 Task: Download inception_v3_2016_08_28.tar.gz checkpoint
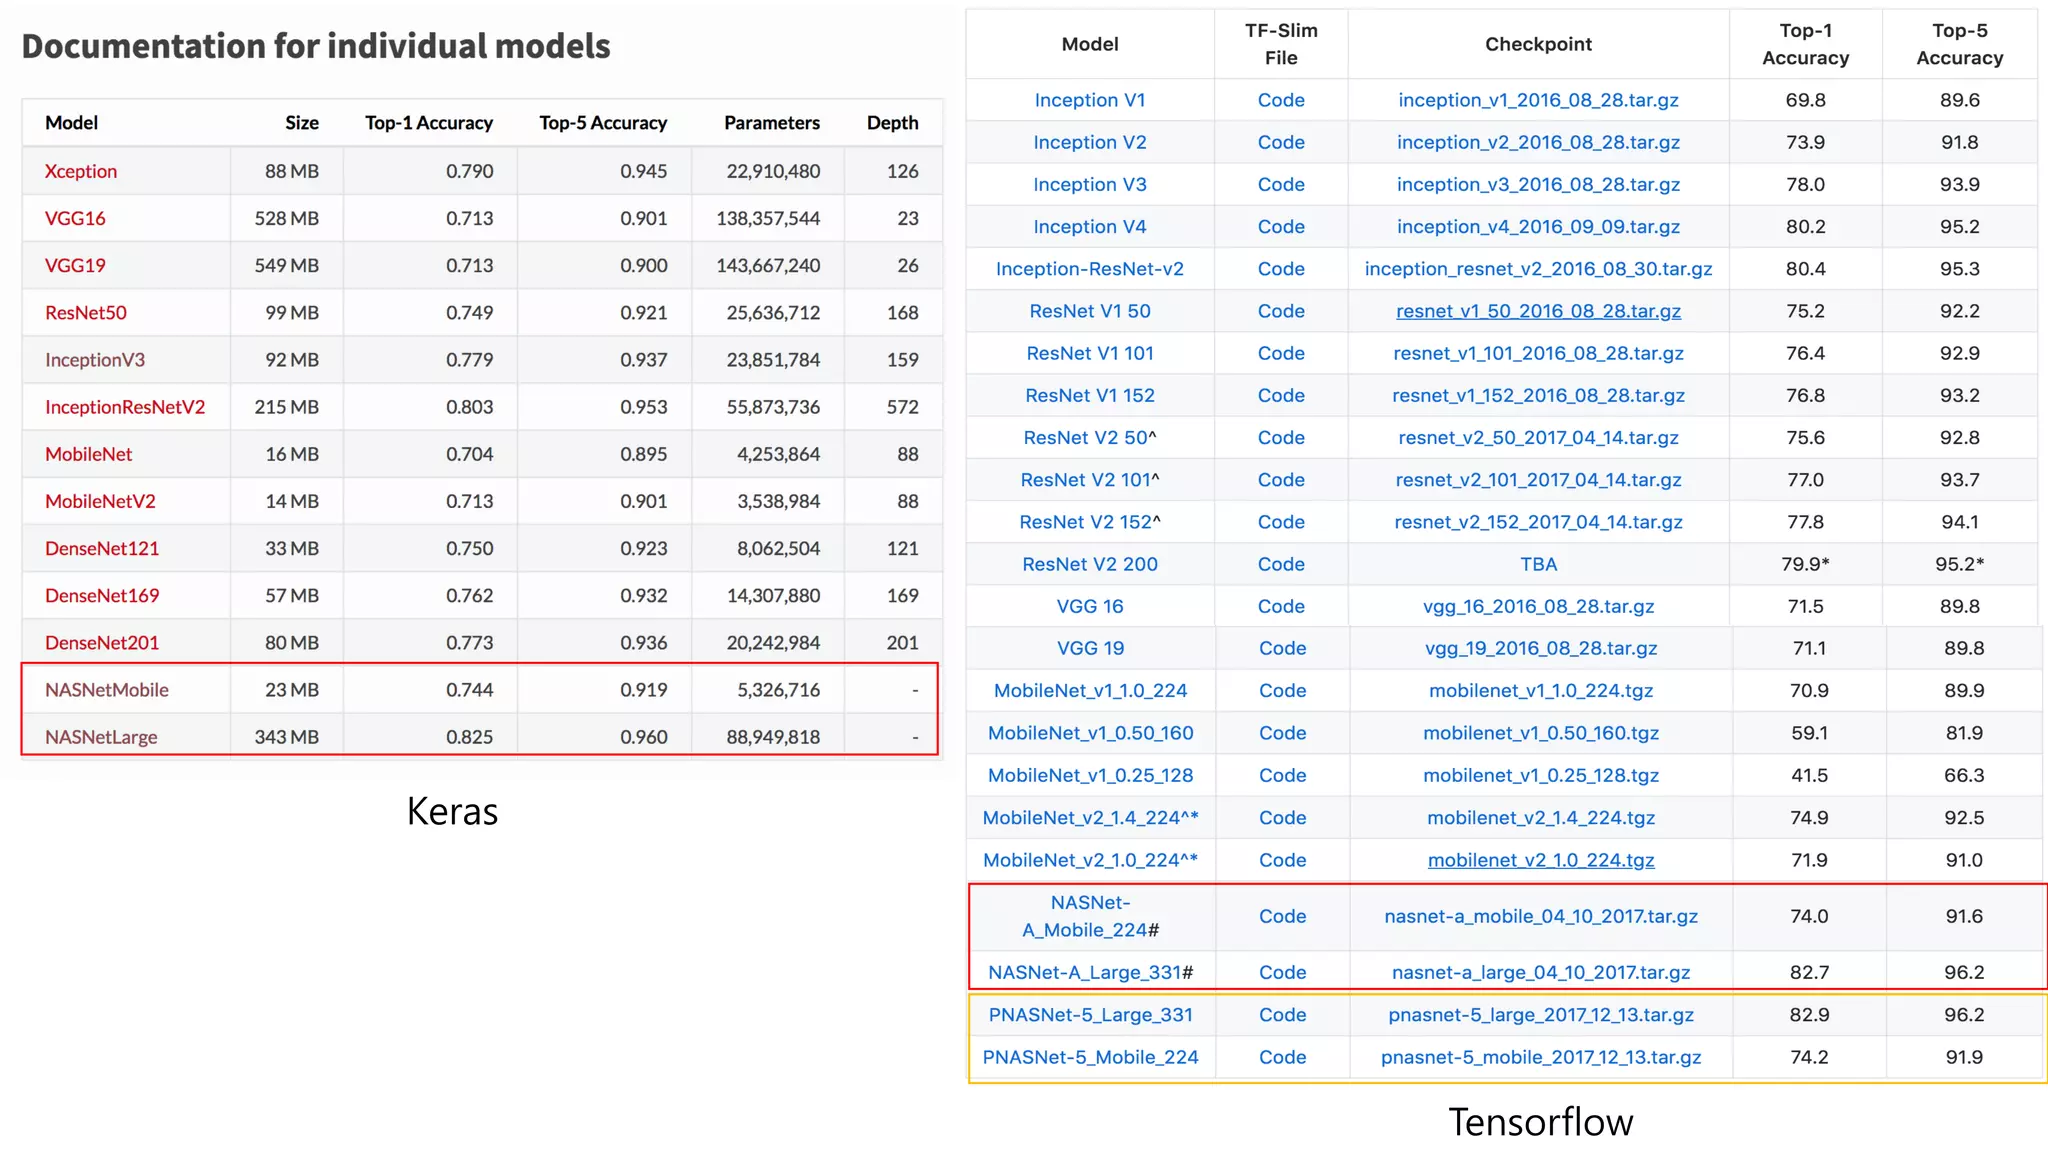click(x=1538, y=184)
